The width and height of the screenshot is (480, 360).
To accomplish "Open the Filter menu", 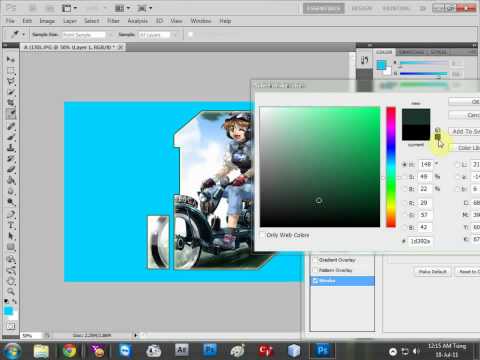I will click(x=113, y=21).
